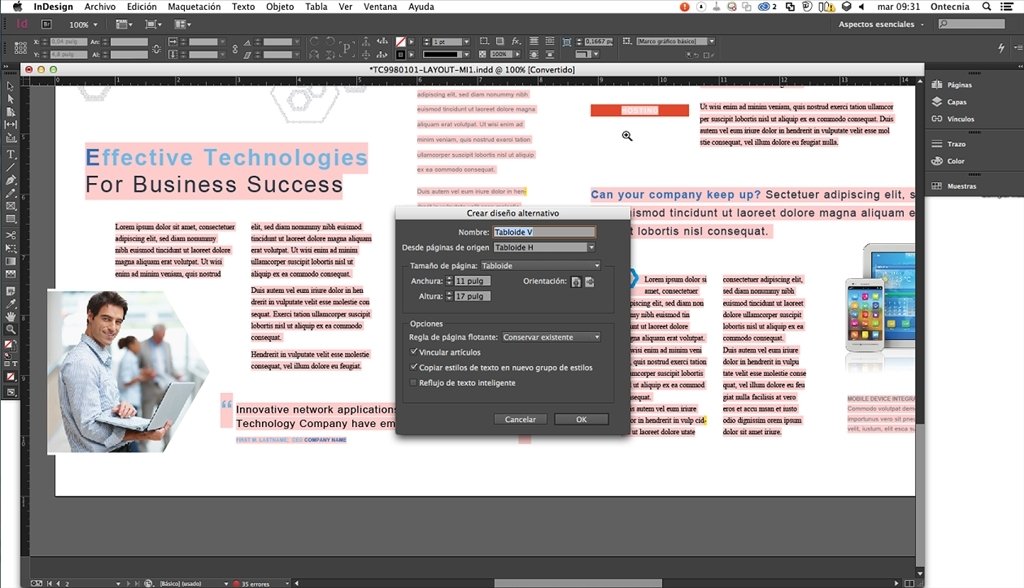1024x588 pixels.
Task: Open the Texto menu
Action: tap(243, 7)
